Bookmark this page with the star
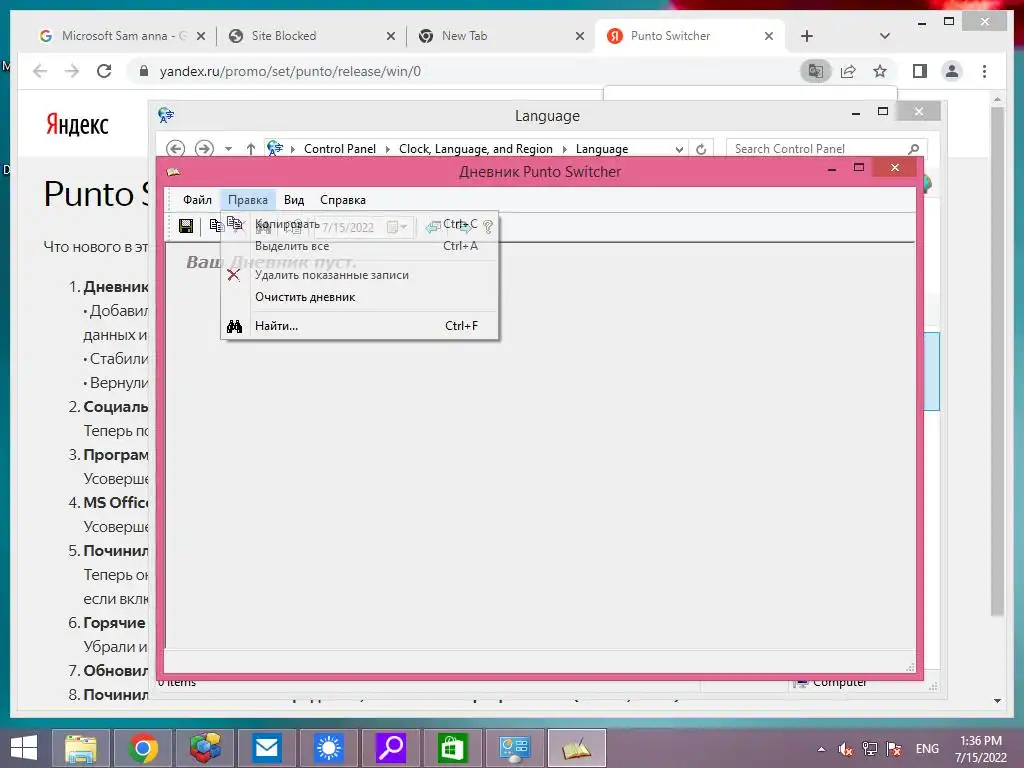The image size is (1024, 768). point(880,71)
